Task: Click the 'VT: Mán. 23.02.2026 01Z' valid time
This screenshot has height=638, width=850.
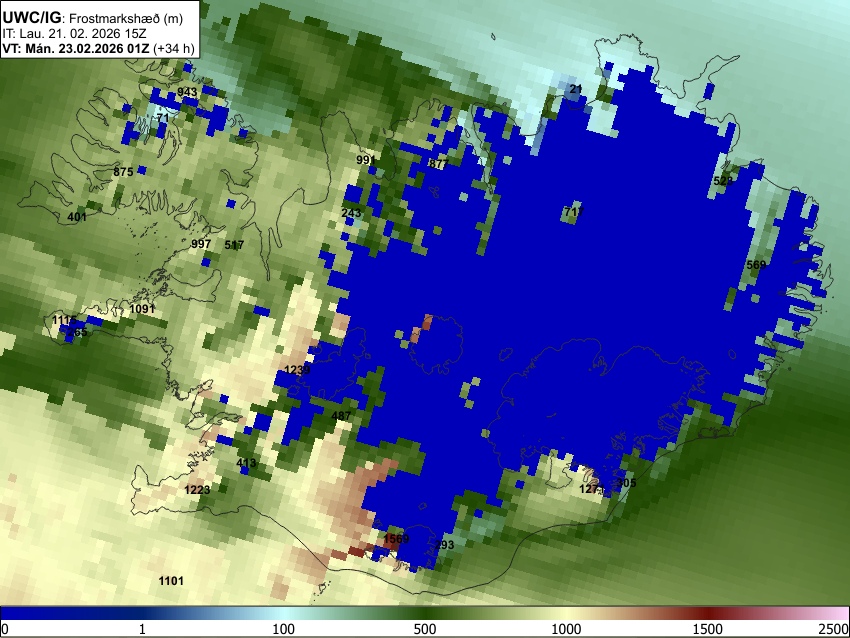Action: 76,48
